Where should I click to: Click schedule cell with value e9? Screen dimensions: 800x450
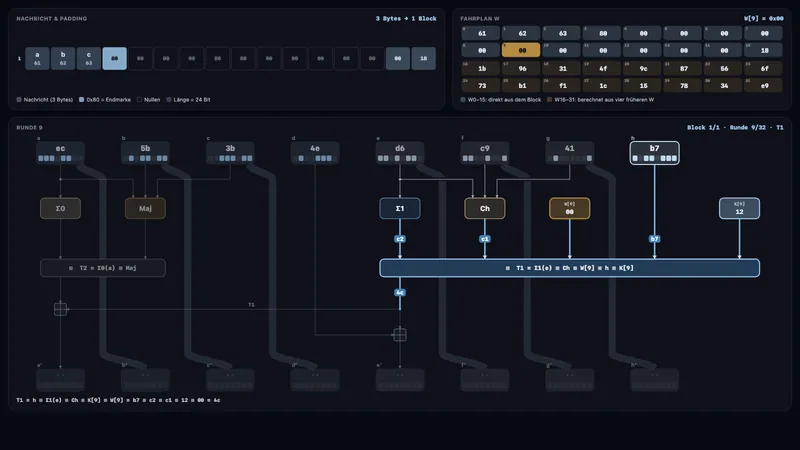click(764, 85)
